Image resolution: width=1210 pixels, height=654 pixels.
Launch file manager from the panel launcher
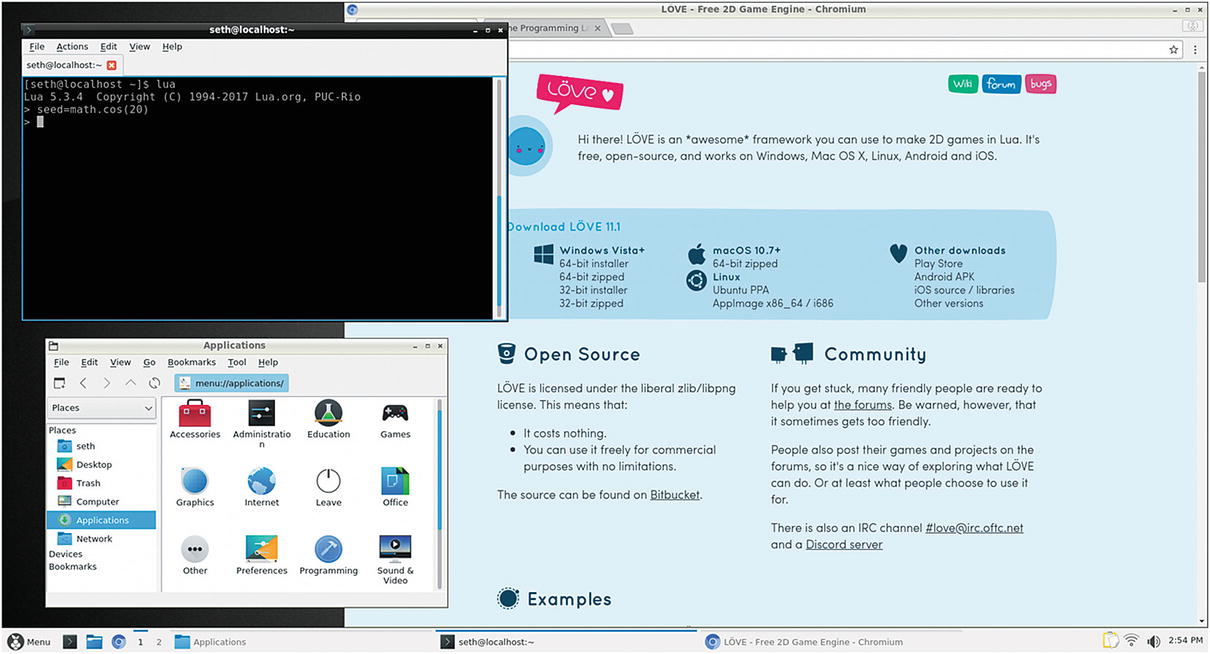coord(94,642)
